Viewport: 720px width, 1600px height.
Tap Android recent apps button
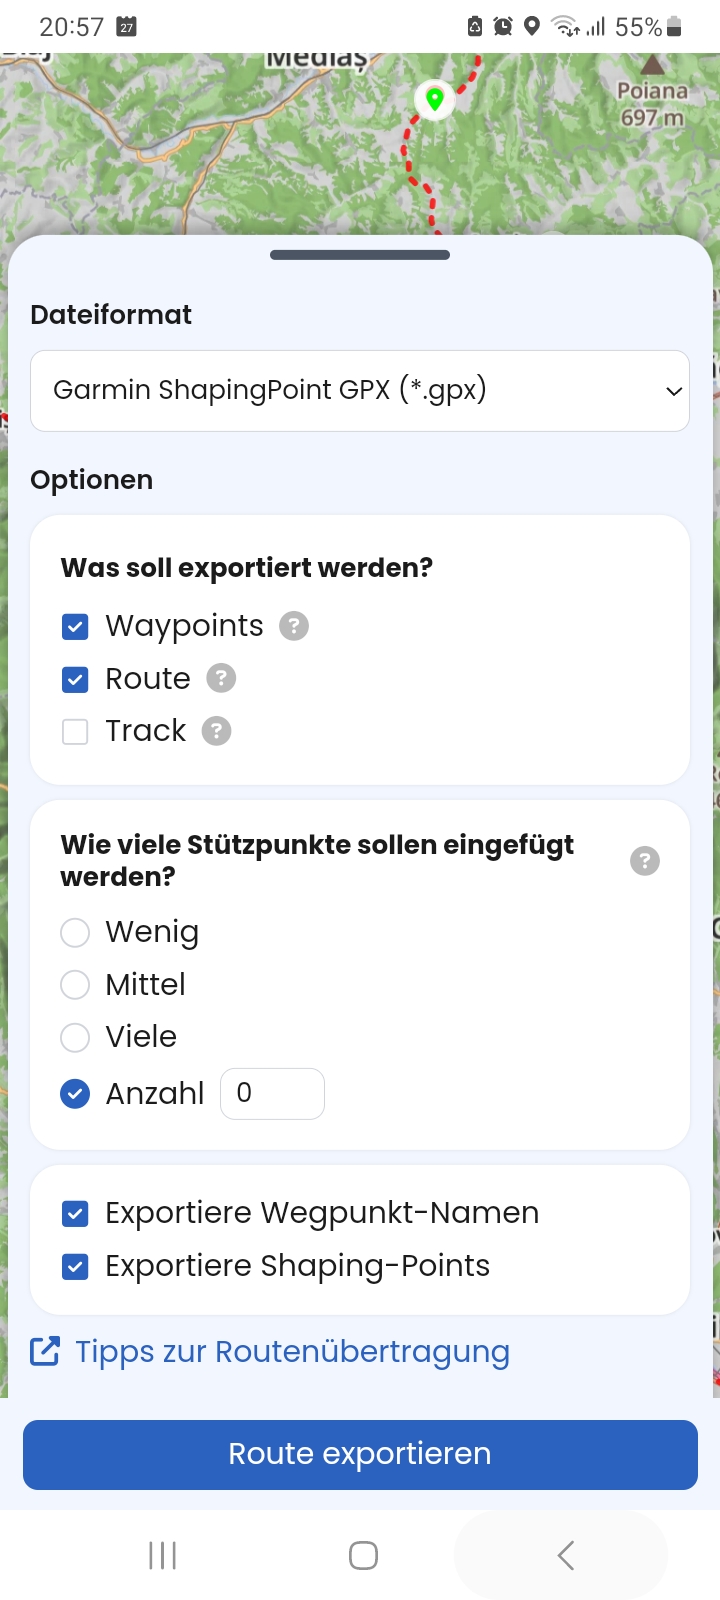point(162,1555)
